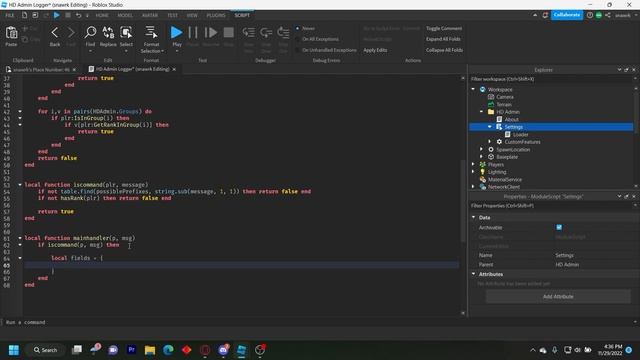Click the quick-access blue play icon

coord(57,15)
